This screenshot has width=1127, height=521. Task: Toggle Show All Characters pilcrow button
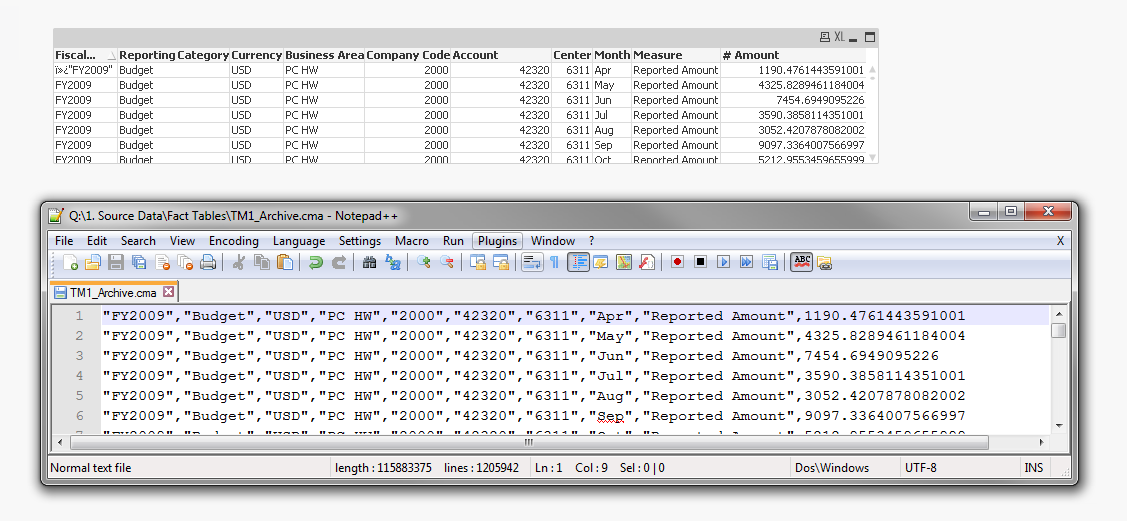click(554, 262)
